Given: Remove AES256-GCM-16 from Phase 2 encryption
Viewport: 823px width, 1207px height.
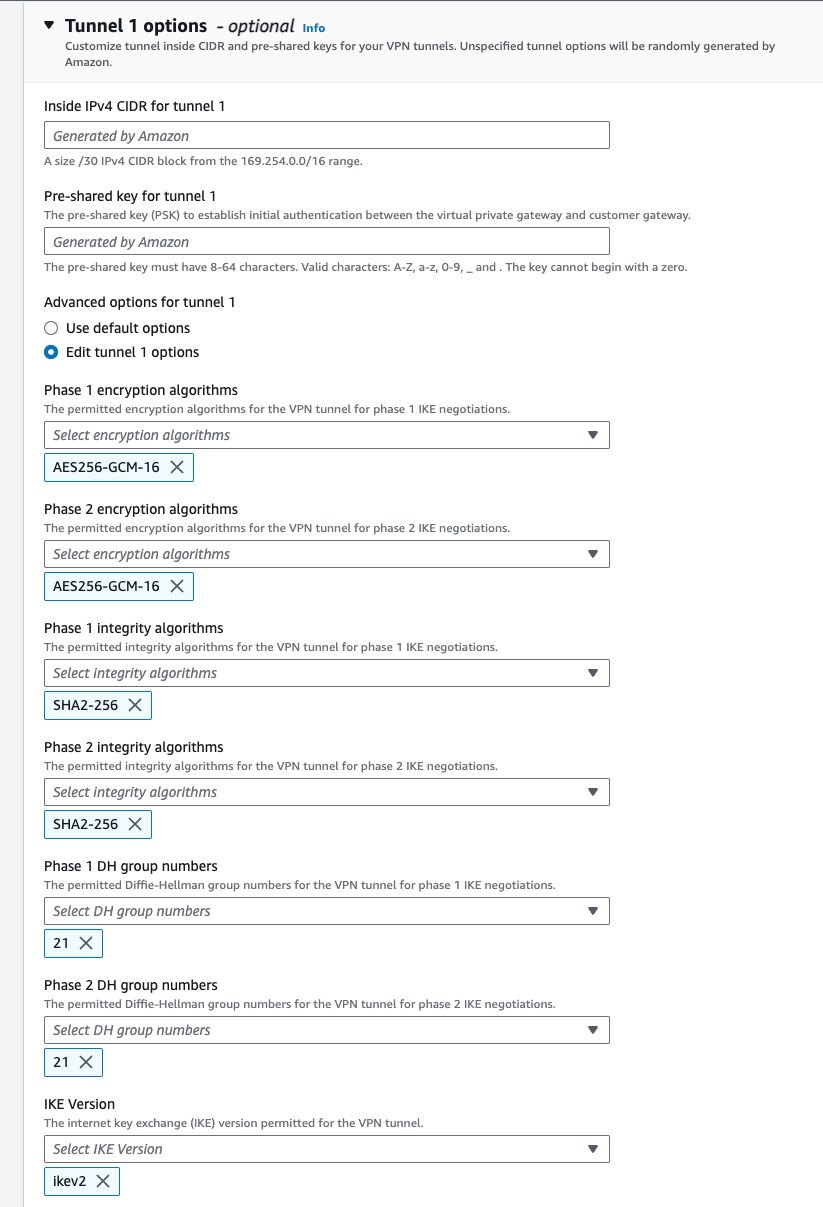Looking at the screenshot, I should pos(177,586).
